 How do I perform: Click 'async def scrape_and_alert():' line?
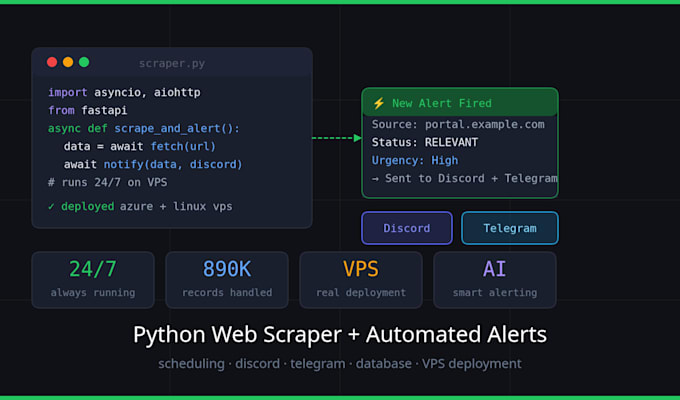[144, 128]
